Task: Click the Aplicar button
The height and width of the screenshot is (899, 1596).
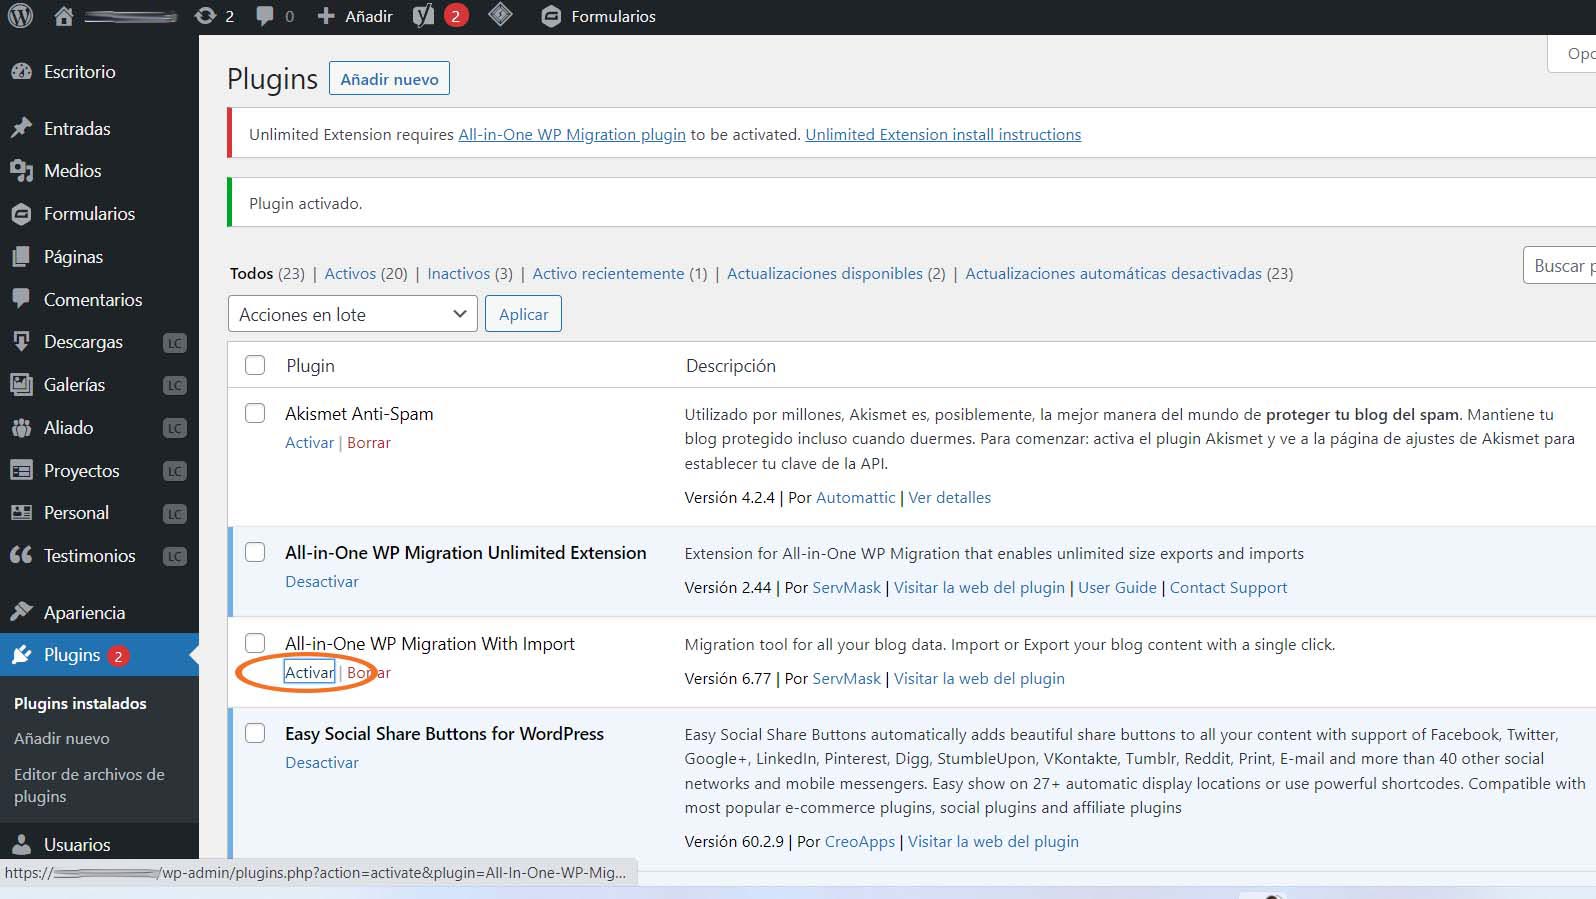Action: coord(523,314)
